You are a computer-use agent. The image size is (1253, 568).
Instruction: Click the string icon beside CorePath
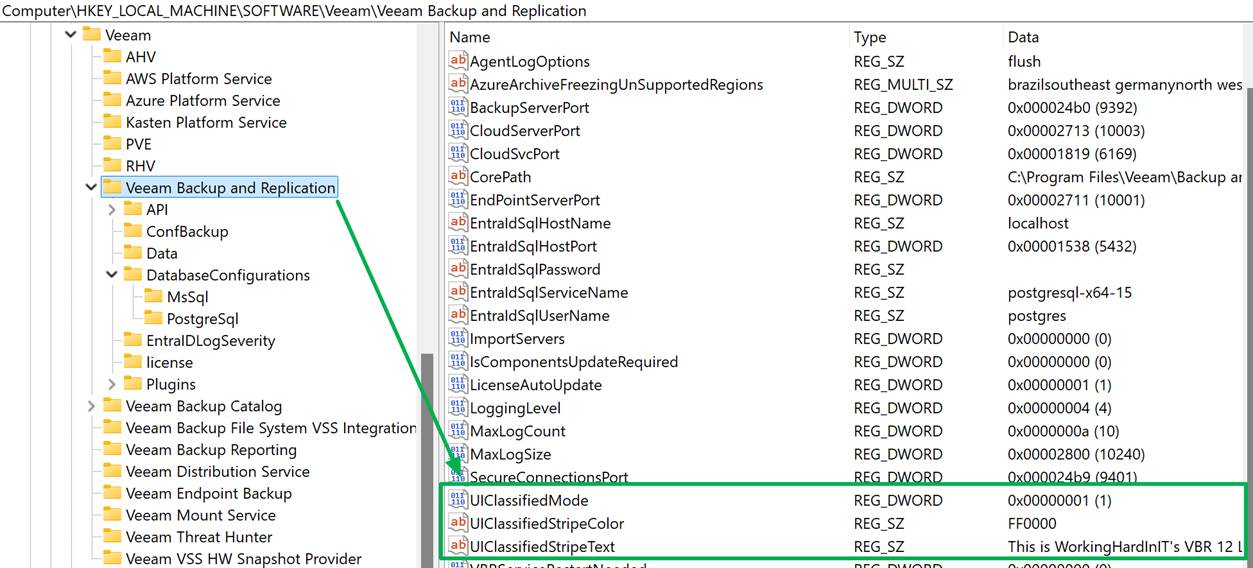(x=458, y=177)
